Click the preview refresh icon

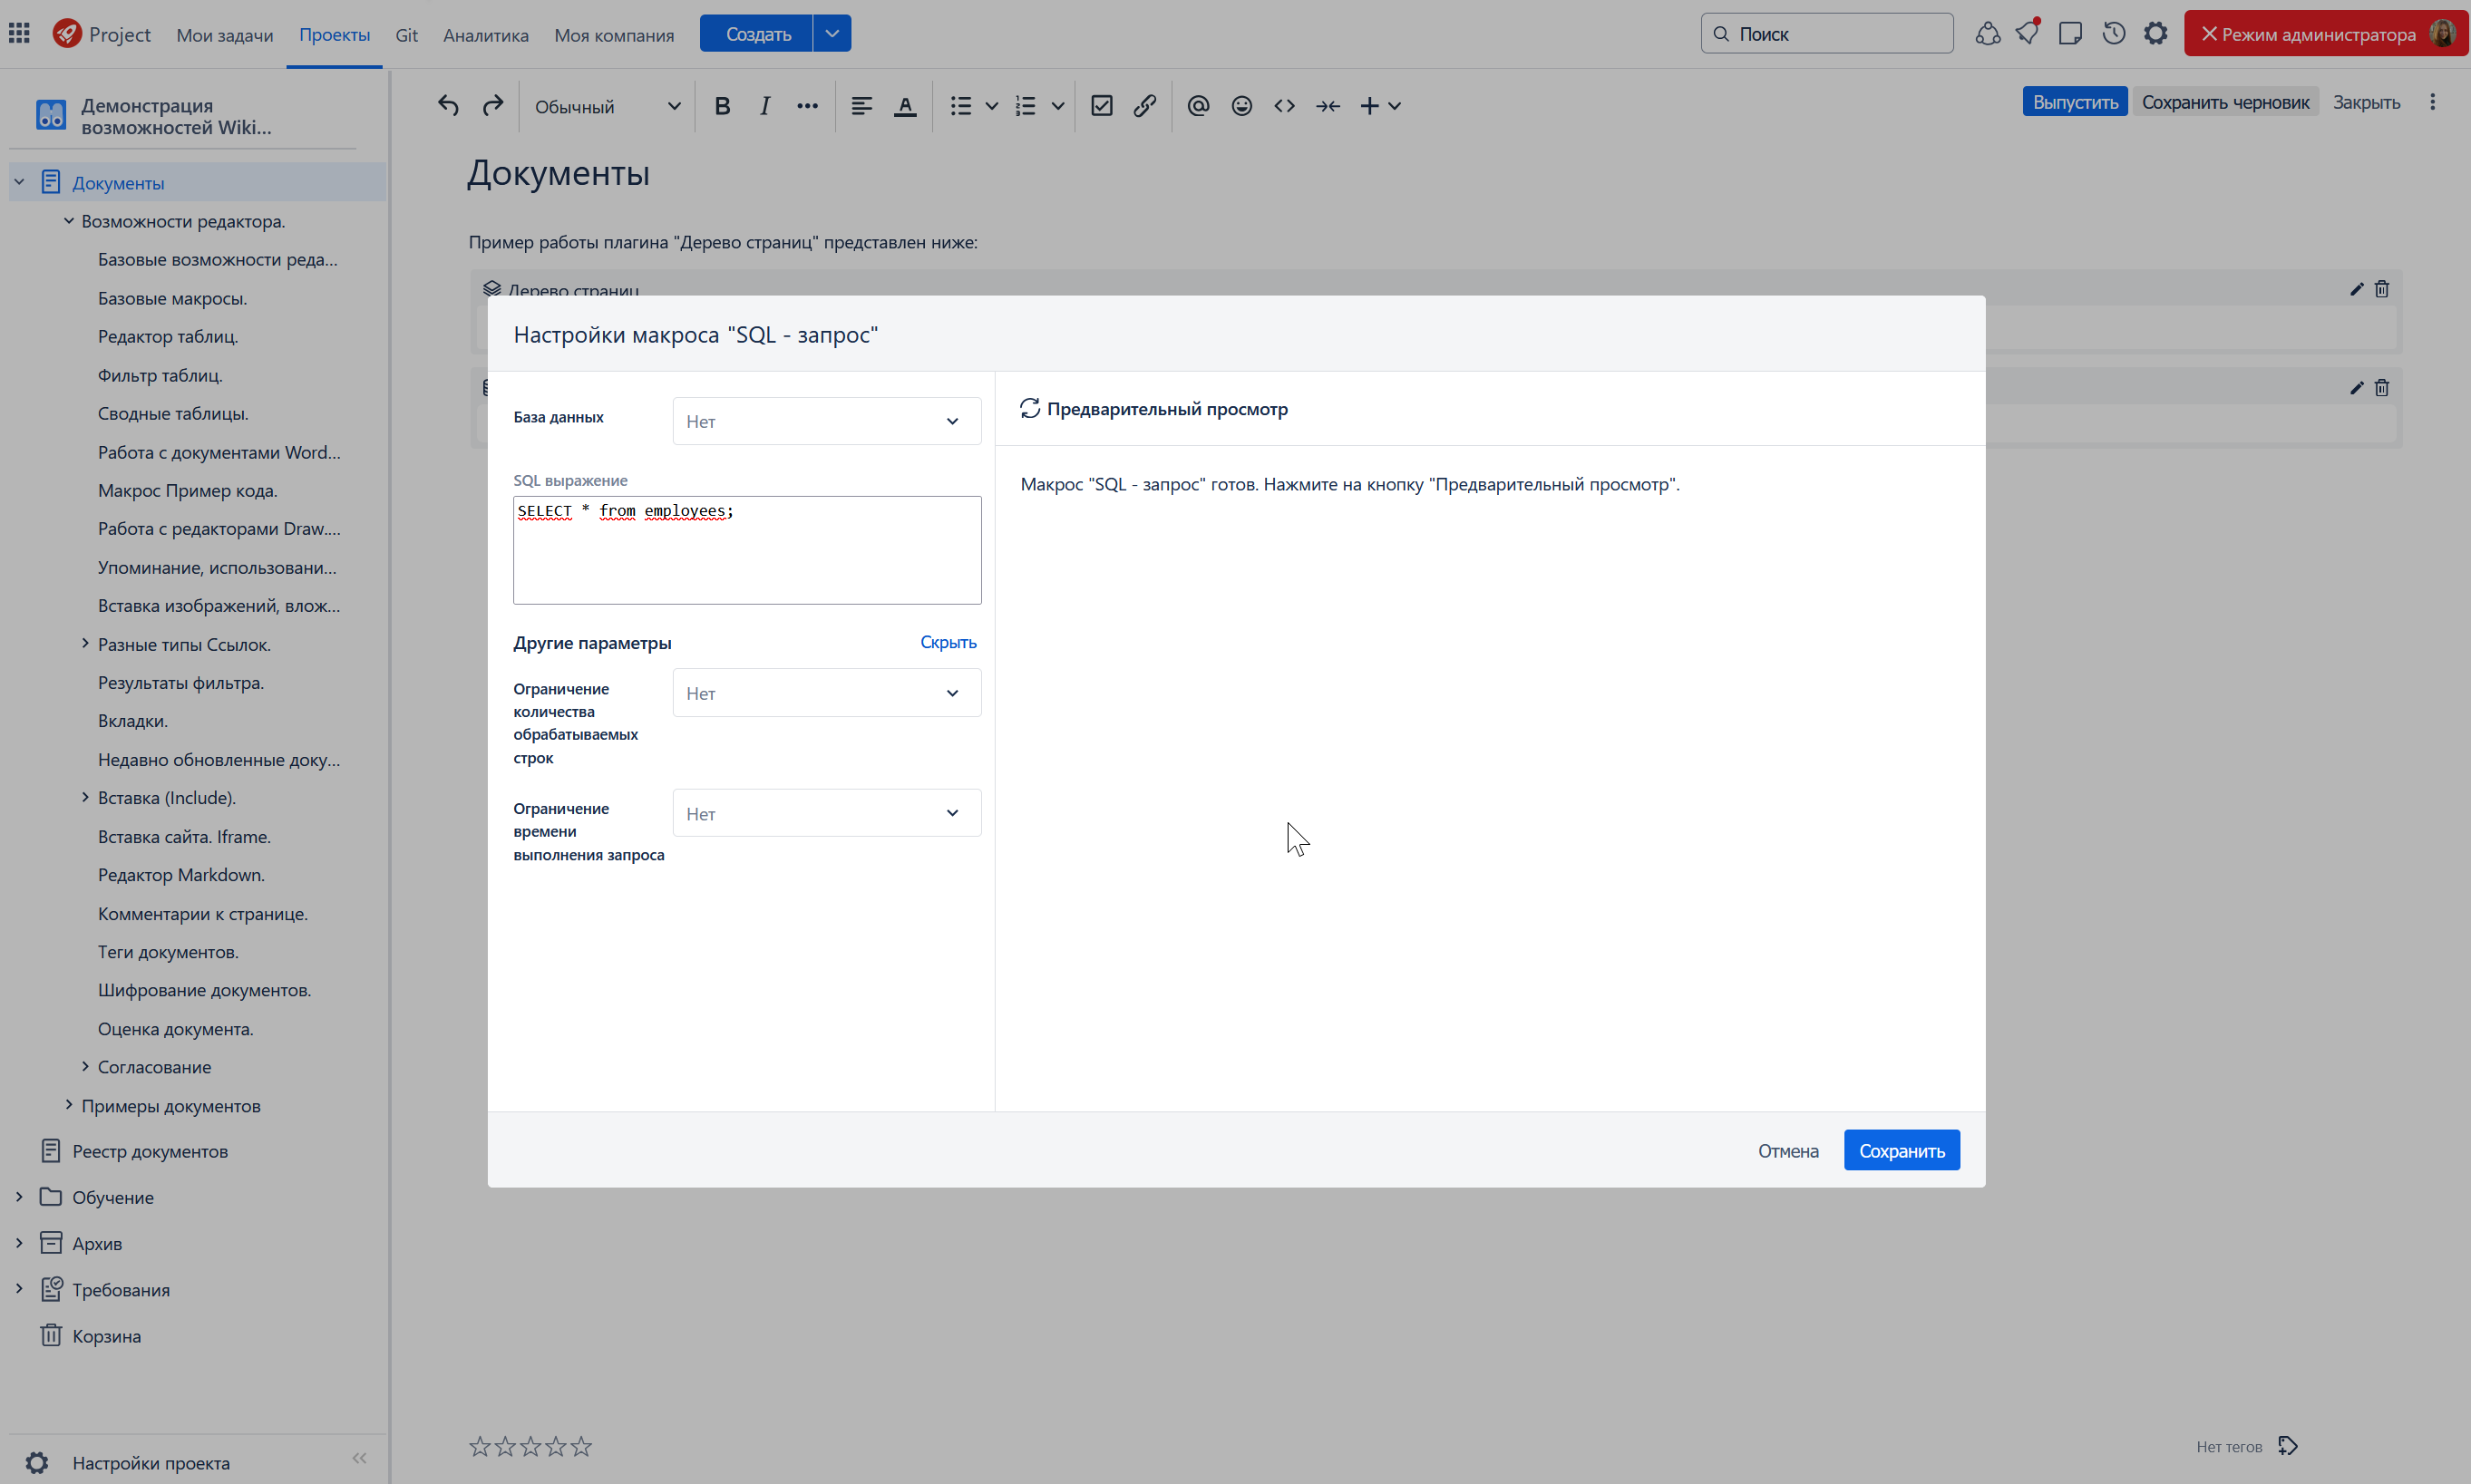click(x=1029, y=409)
